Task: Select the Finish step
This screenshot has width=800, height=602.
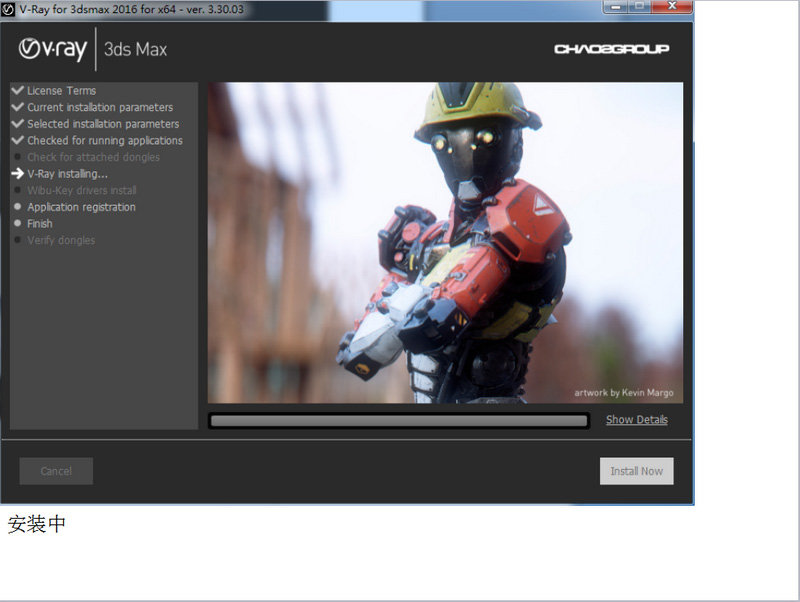Action: pos(40,223)
